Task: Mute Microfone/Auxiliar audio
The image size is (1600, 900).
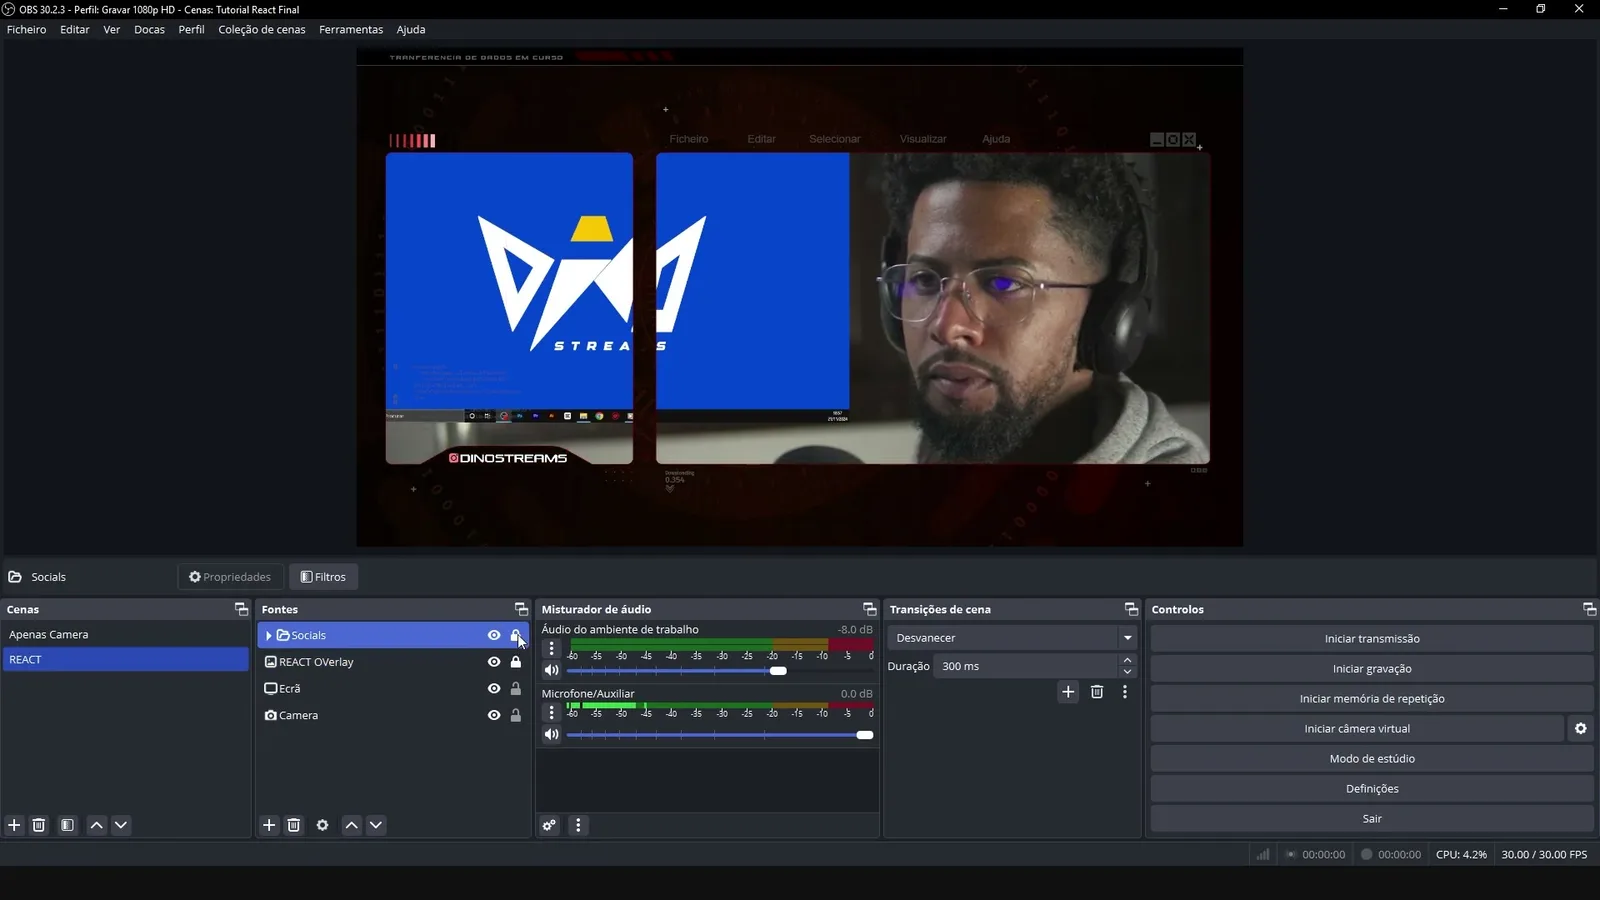Action: (x=551, y=735)
